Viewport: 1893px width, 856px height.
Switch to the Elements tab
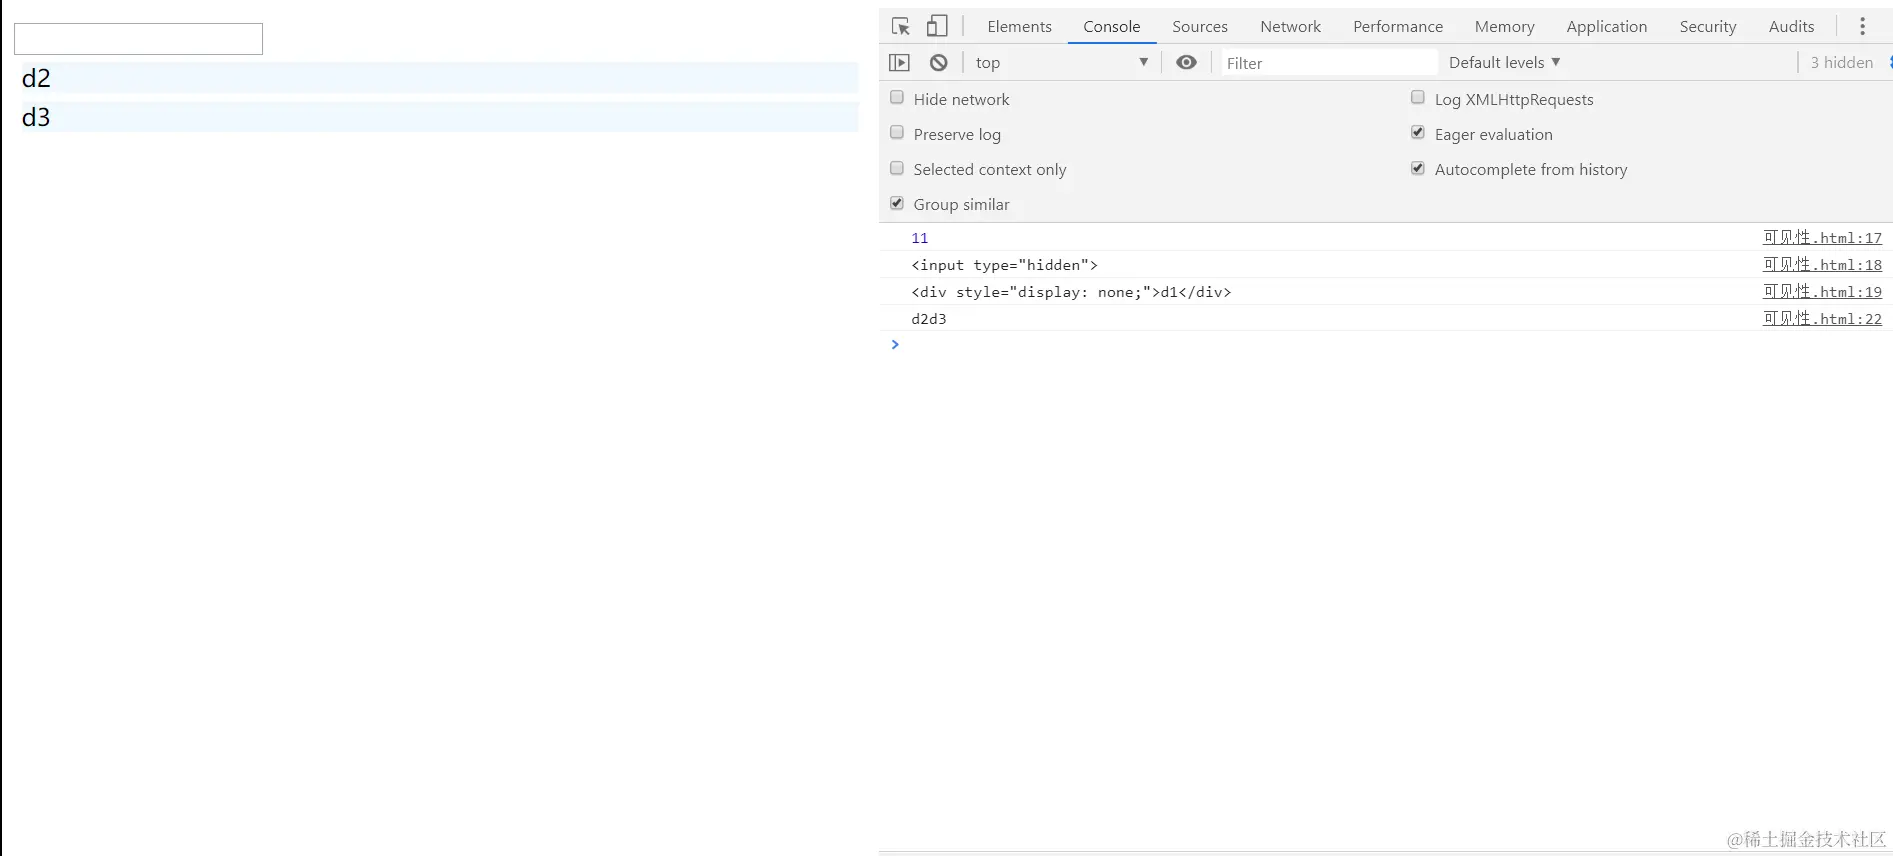(x=1019, y=26)
